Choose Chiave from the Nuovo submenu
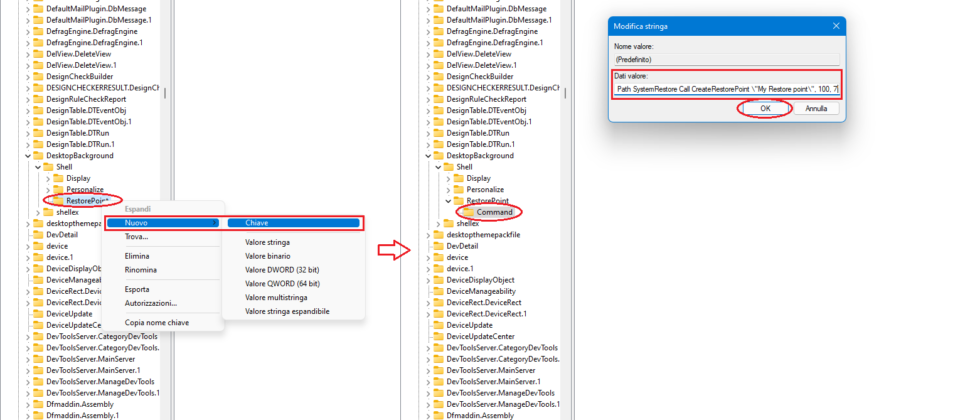 click(x=293, y=222)
